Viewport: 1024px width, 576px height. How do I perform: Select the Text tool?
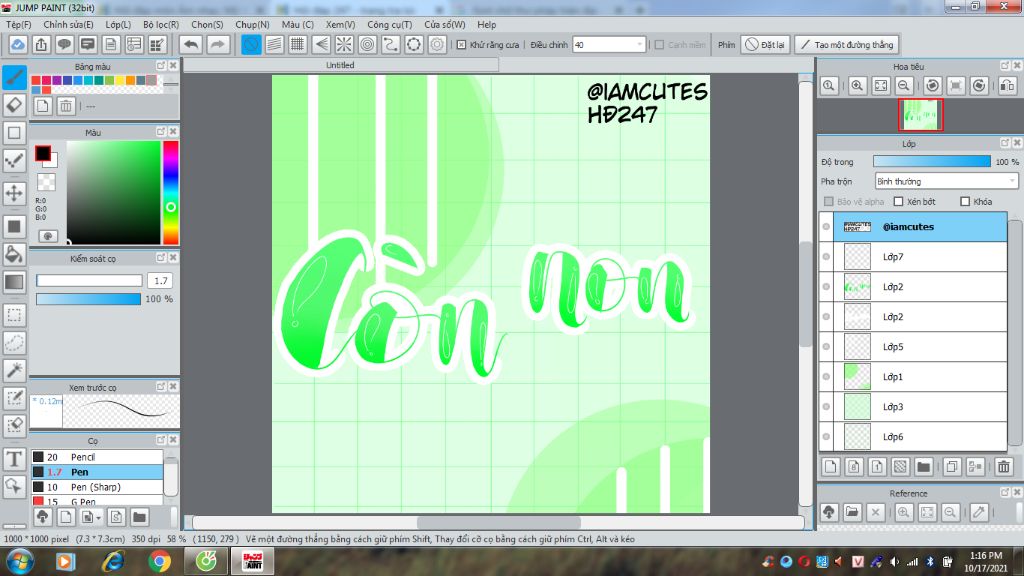(14, 458)
